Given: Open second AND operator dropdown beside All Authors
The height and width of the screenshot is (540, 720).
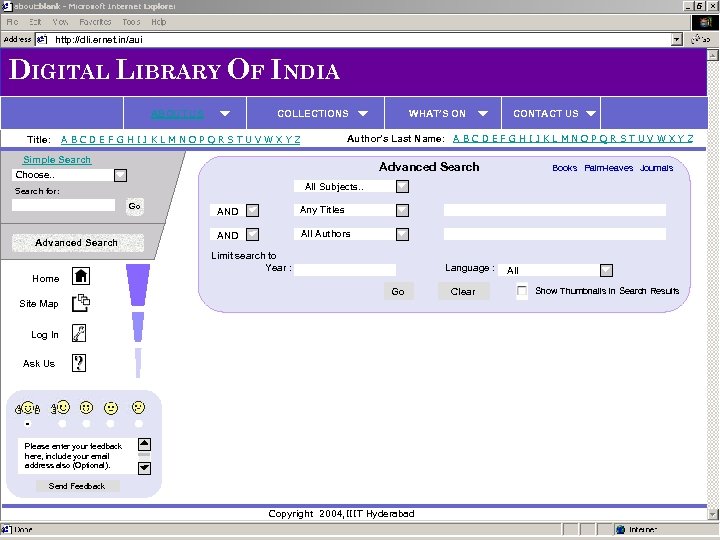Looking at the screenshot, I should [x=253, y=235].
